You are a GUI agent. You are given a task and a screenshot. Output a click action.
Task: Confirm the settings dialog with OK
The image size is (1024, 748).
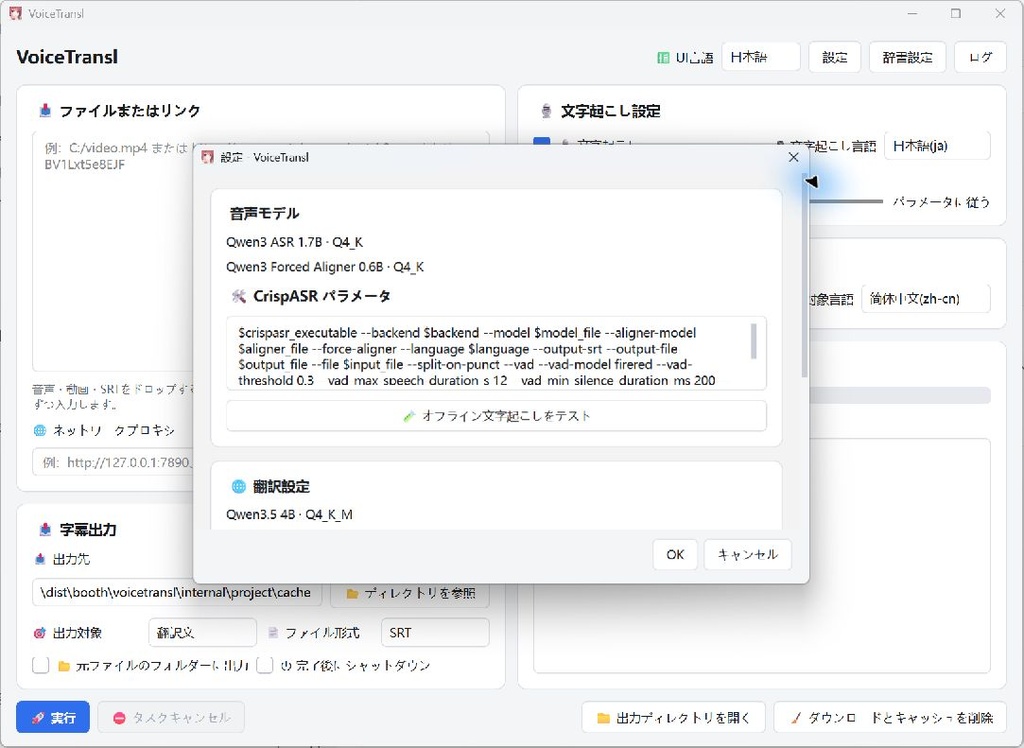675,555
